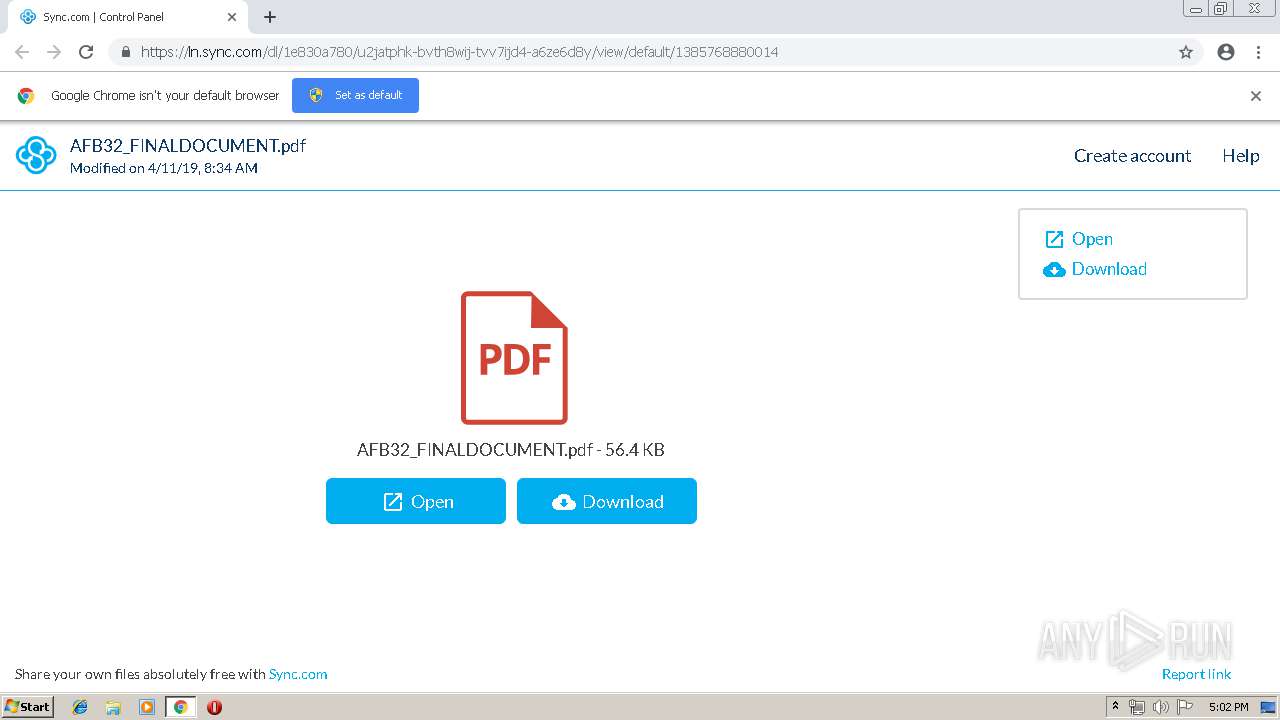The width and height of the screenshot is (1280, 720).
Task: Click the file name and 56.4 KB size label
Action: point(511,450)
